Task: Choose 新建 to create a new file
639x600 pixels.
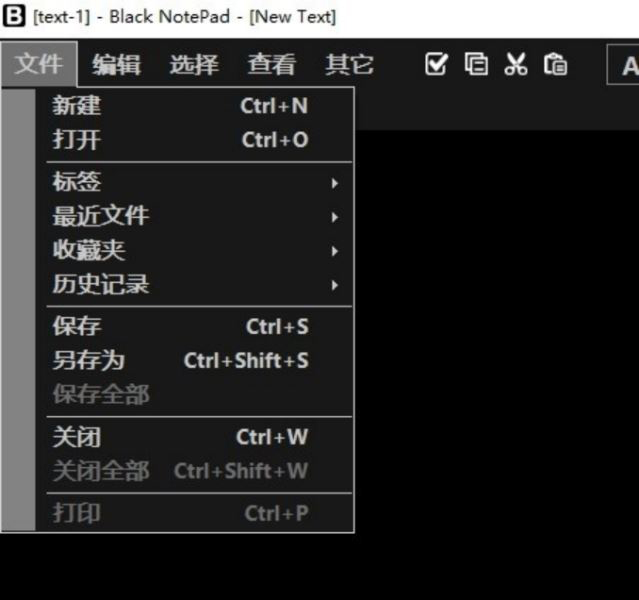Action: tap(195, 106)
